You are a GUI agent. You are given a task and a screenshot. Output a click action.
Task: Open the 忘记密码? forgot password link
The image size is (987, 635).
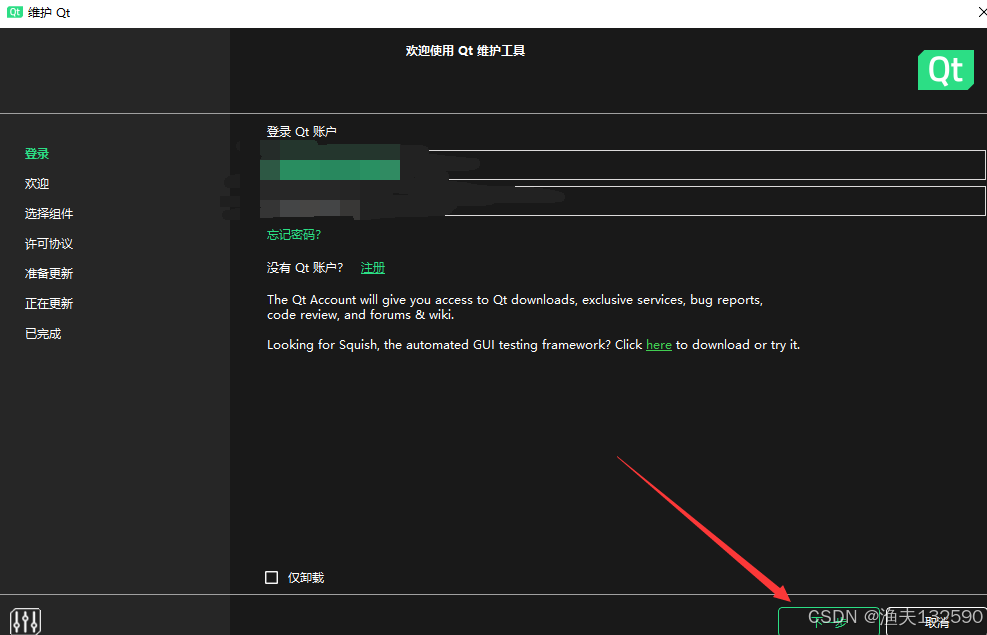point(294,235)
